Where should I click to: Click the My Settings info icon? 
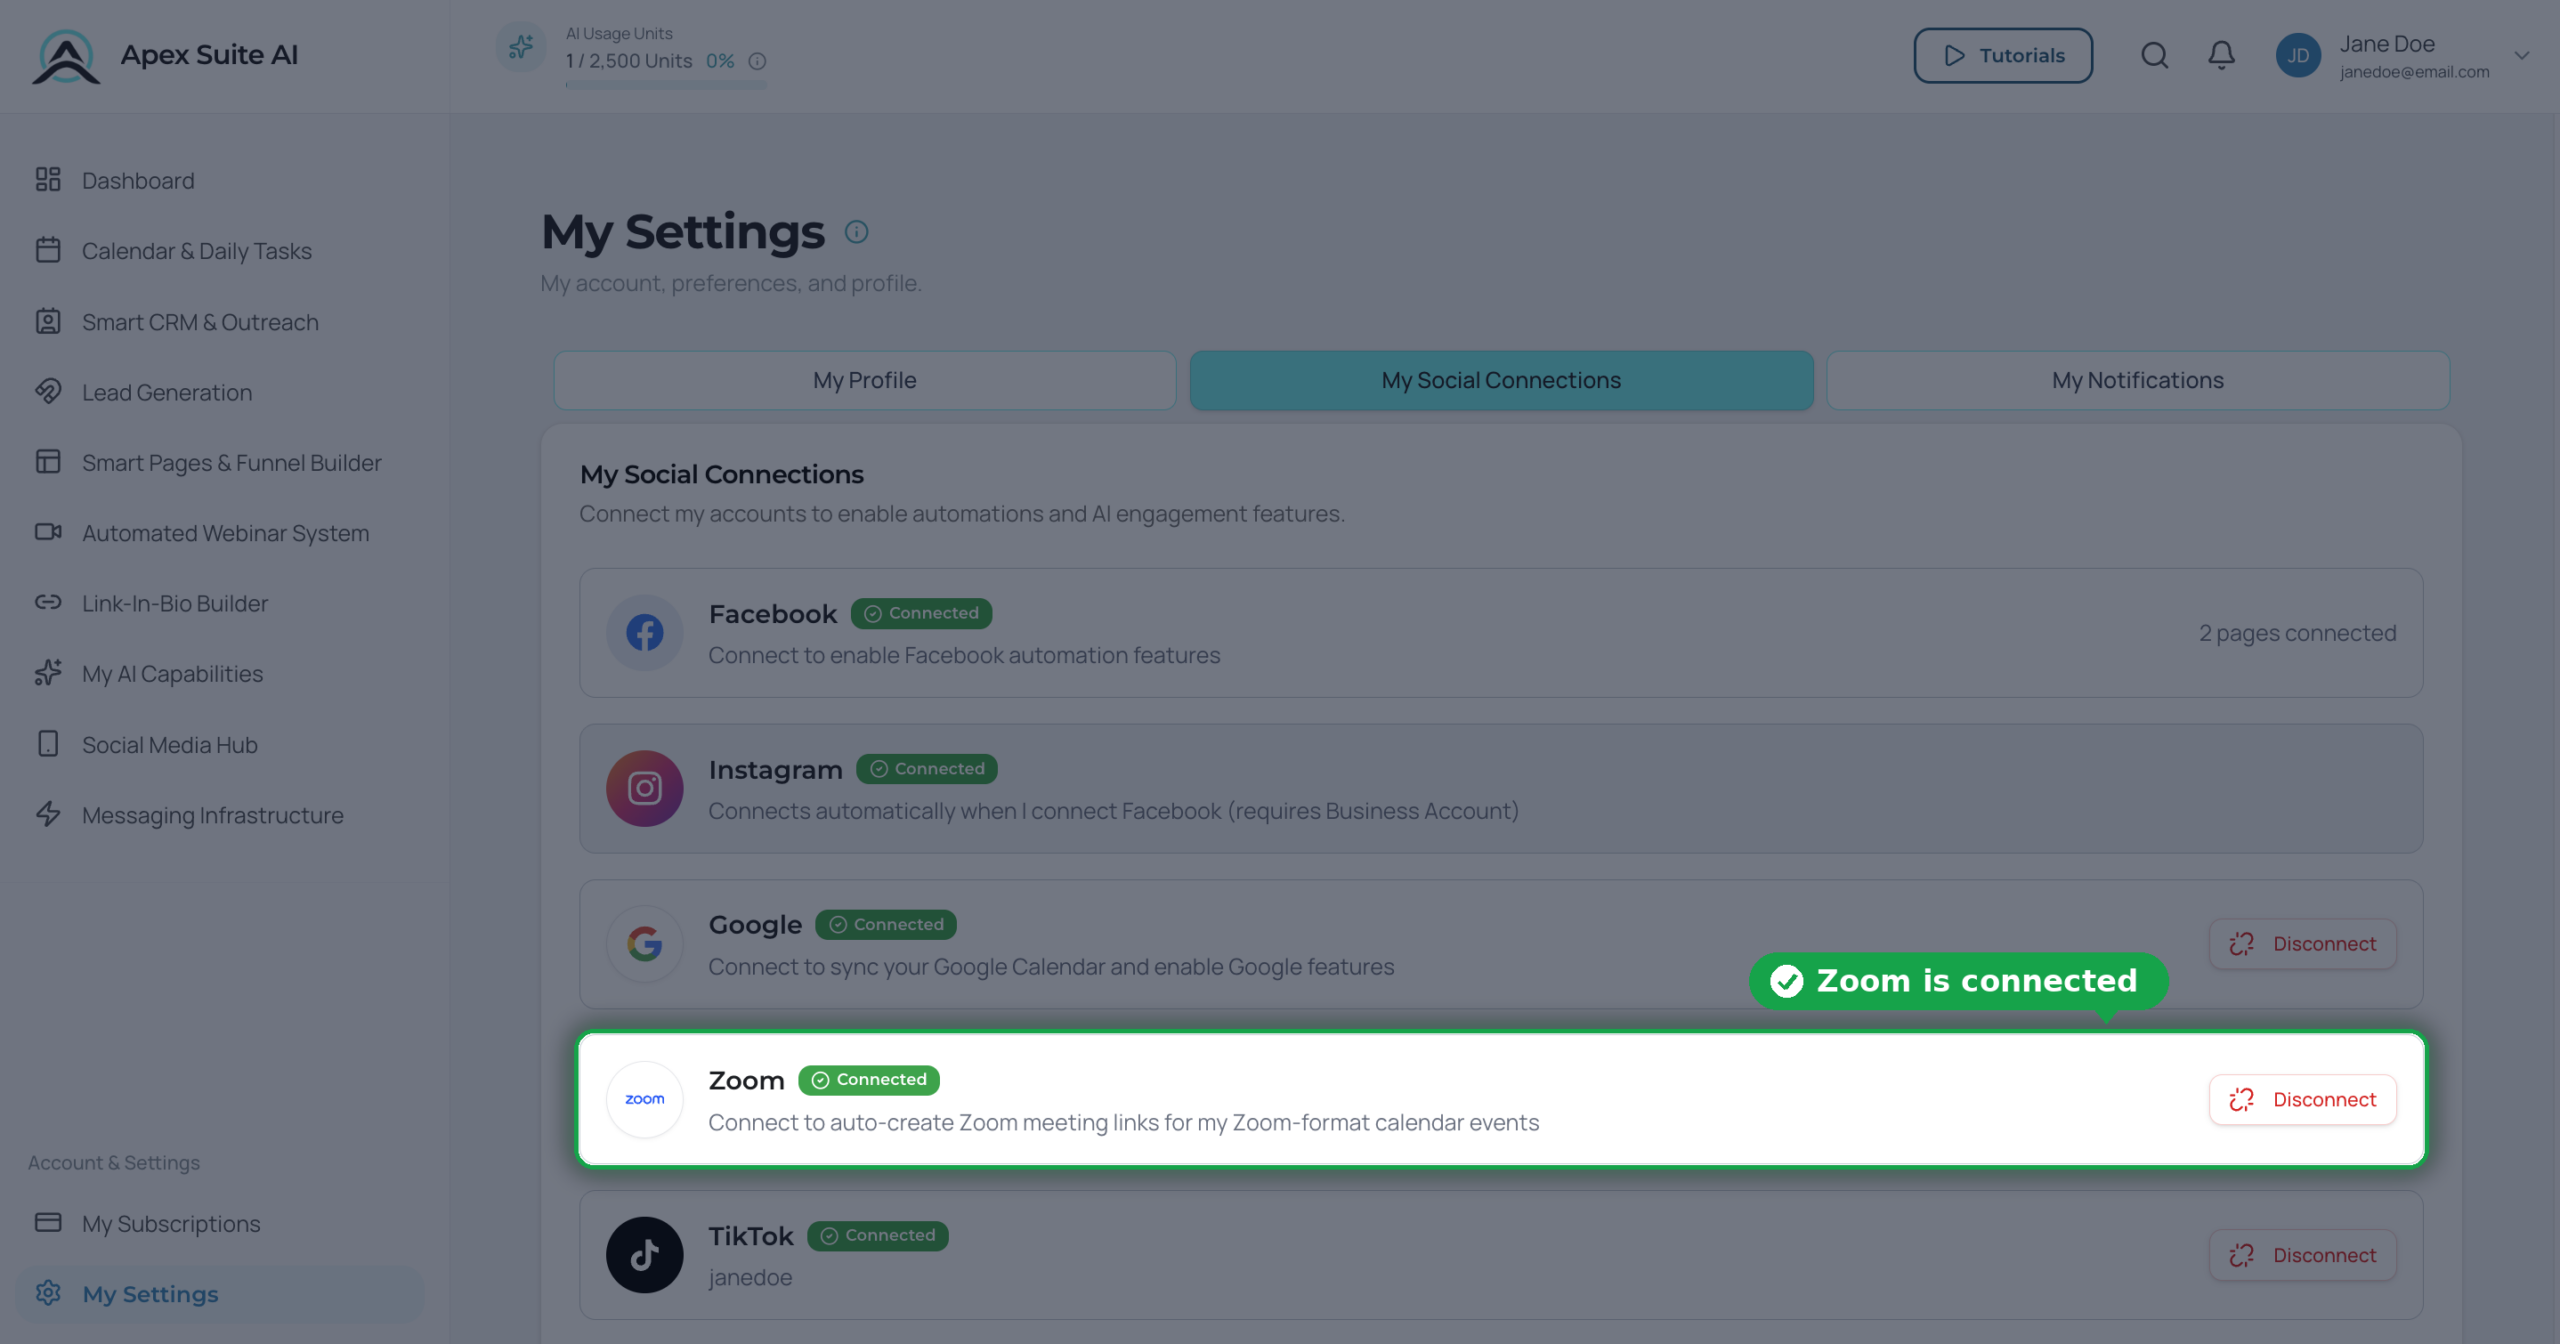click(x=856, y=231)
